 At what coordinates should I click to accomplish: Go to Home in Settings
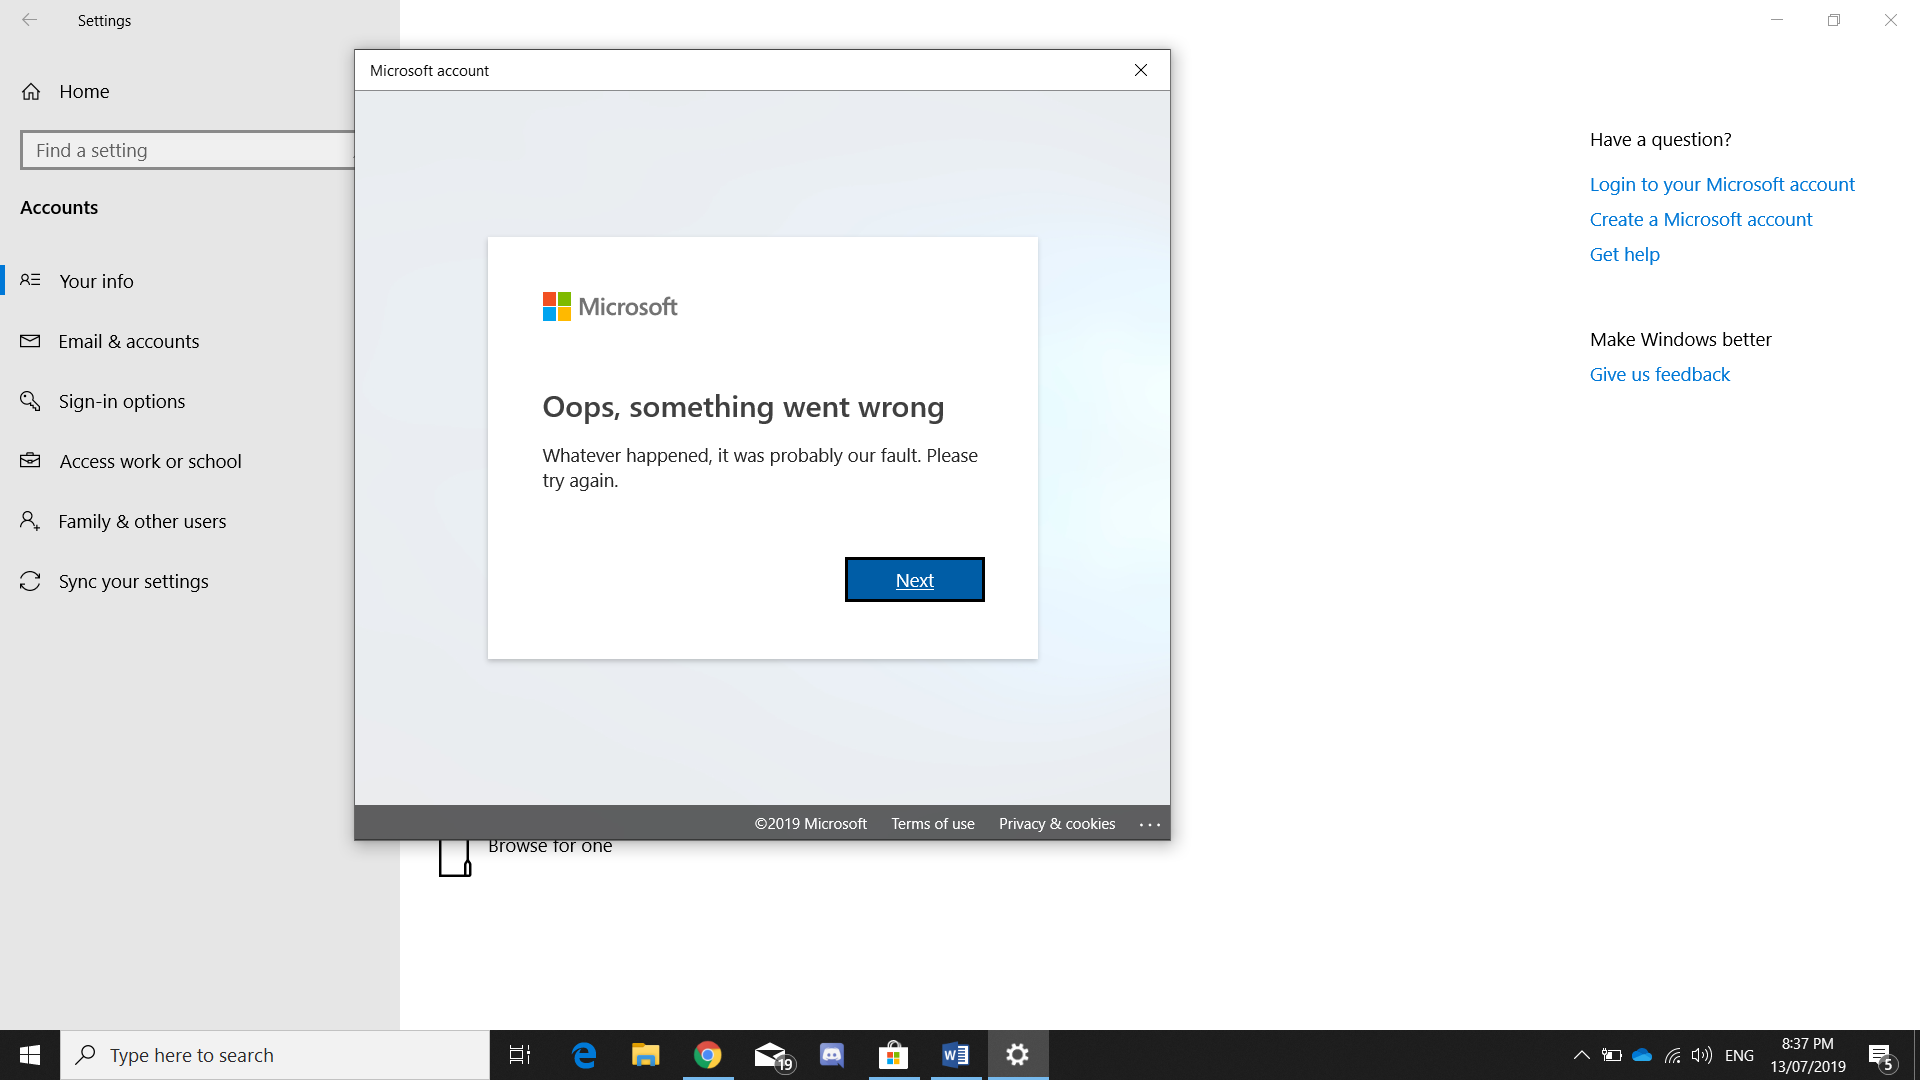tap(84, 91)
